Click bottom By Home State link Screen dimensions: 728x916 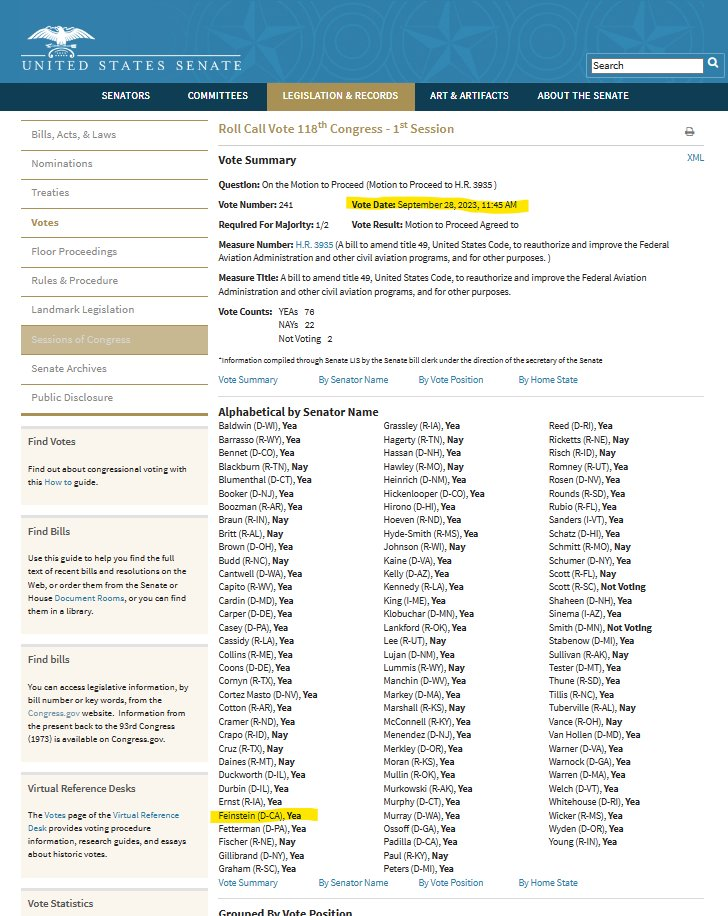click(x=548, y=883)
